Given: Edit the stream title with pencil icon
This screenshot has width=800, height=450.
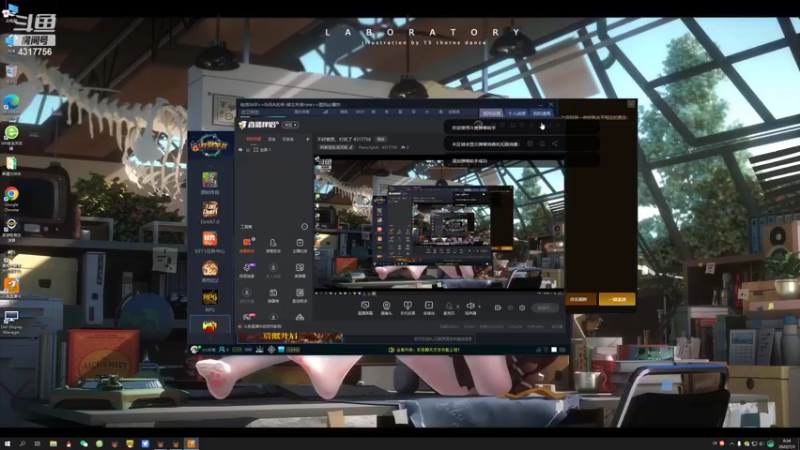Looking at the screenshot, I should coord(351,147).
